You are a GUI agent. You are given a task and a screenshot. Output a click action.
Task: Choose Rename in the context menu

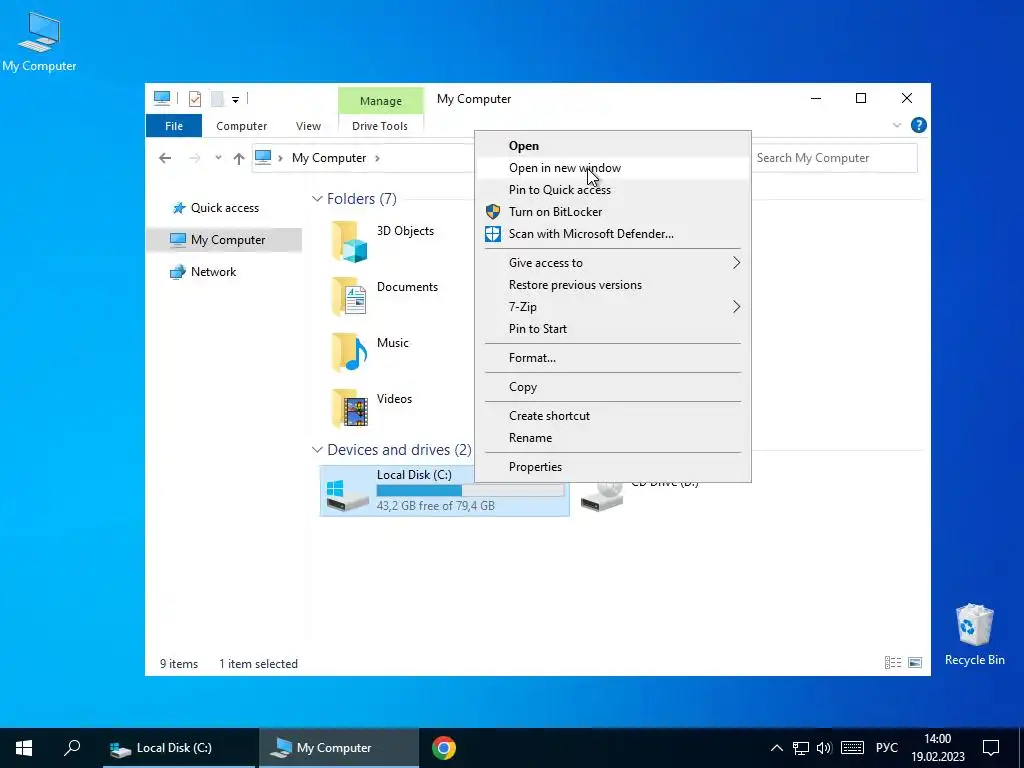(x=613, y=438)
